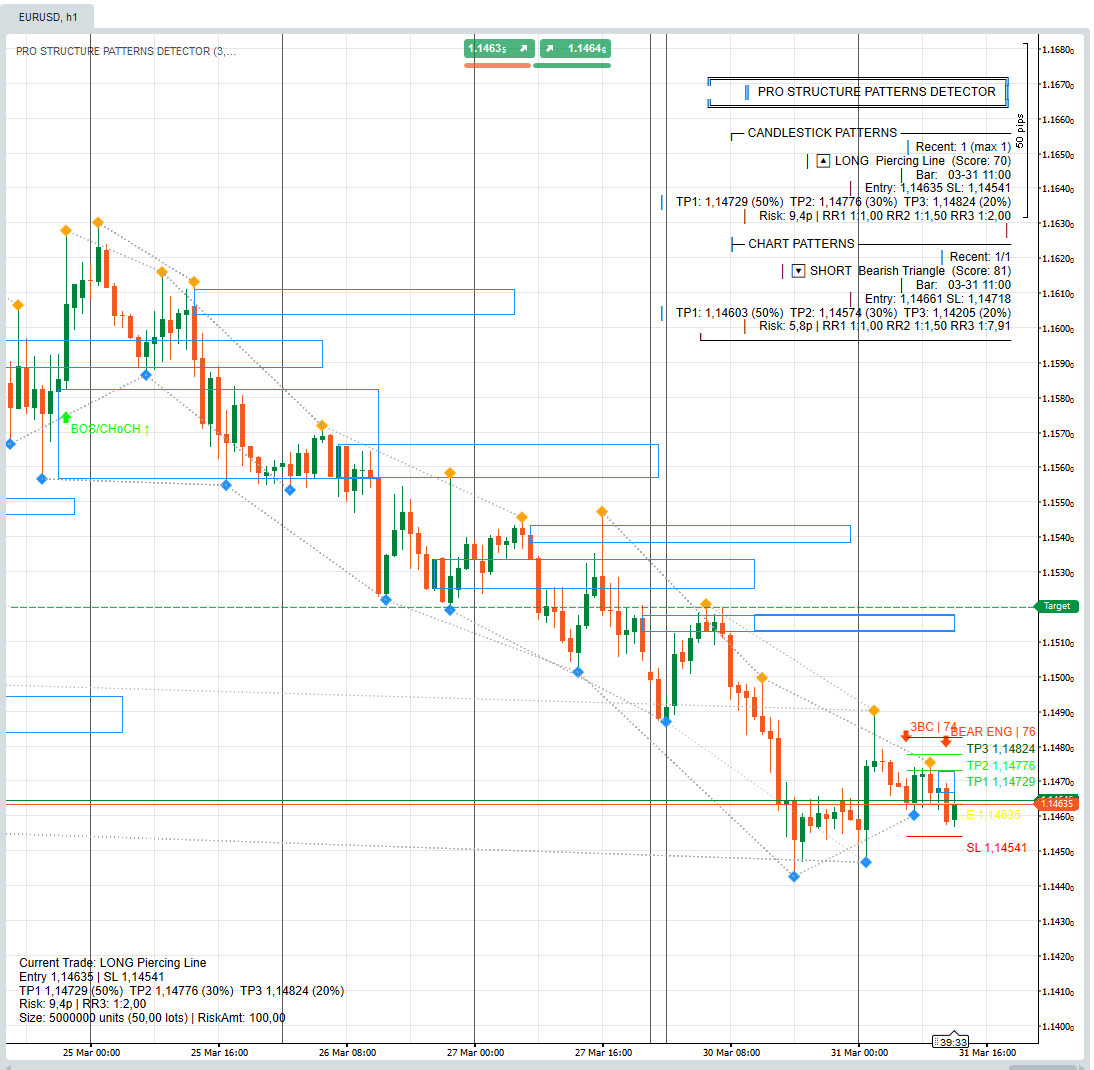The image size is (1094, 1070).
Task: Click the orange 1.14635 current price tag
Action: tap(1057, 803)
